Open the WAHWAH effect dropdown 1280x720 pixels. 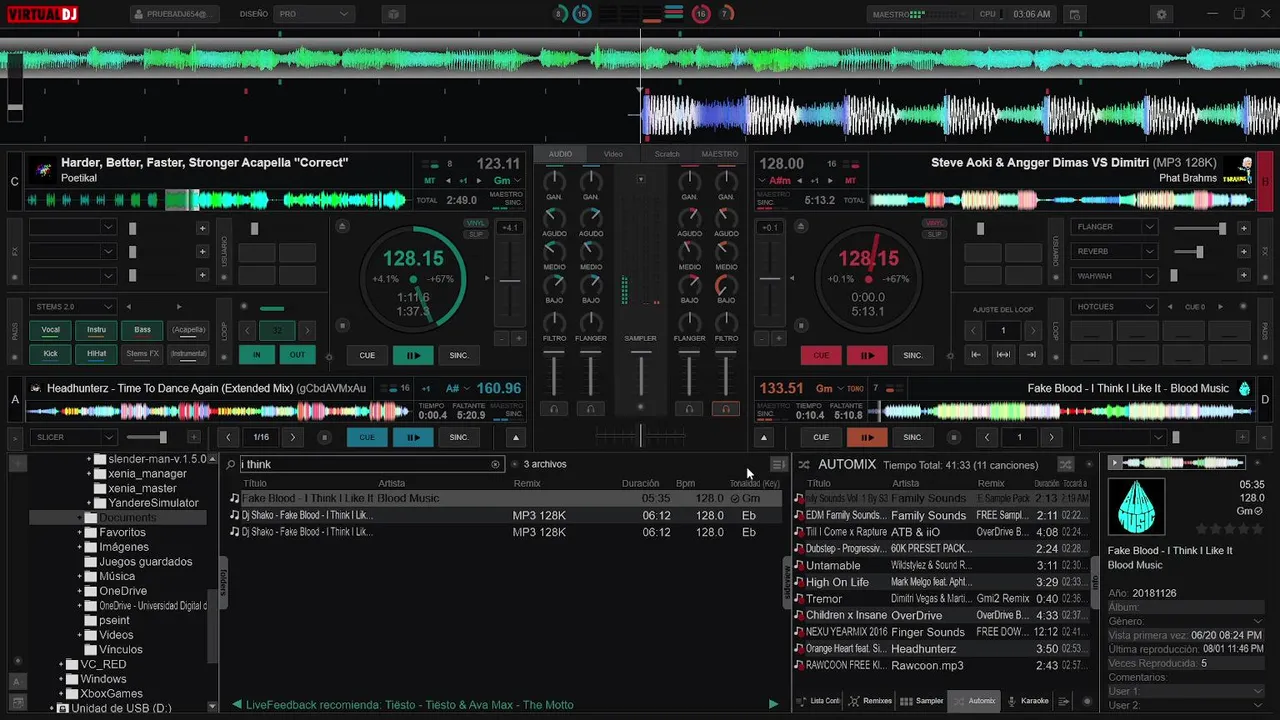click(x=1113, y=276)
